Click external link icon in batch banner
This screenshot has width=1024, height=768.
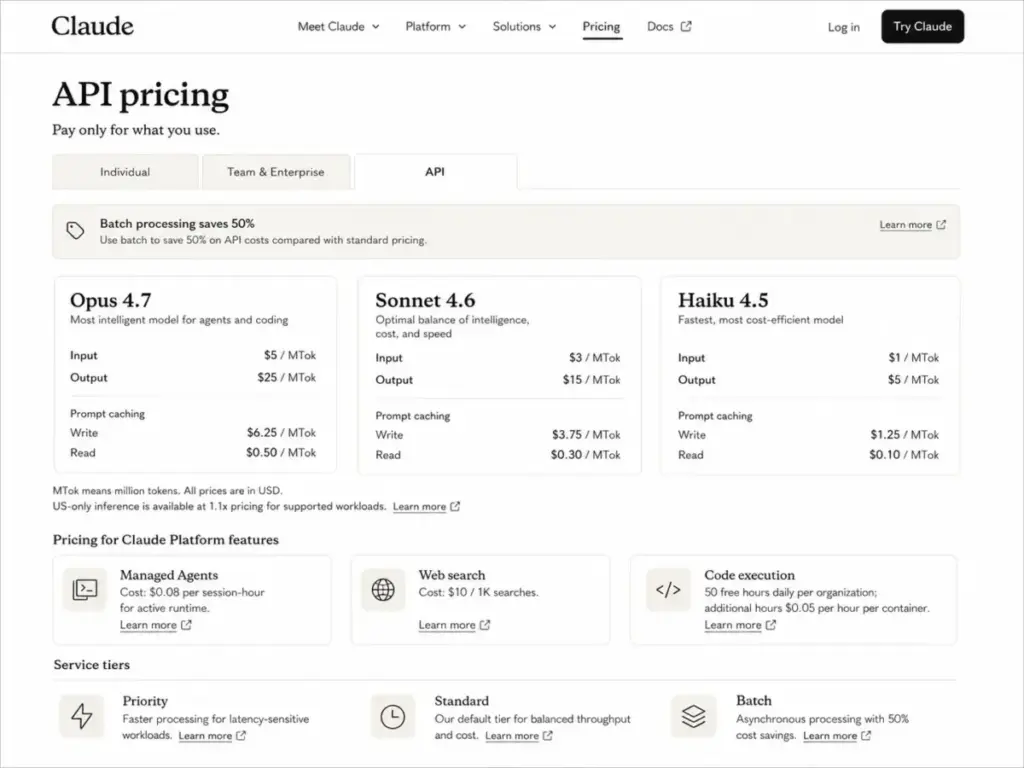pyautogui.click(x=941, y=225)
